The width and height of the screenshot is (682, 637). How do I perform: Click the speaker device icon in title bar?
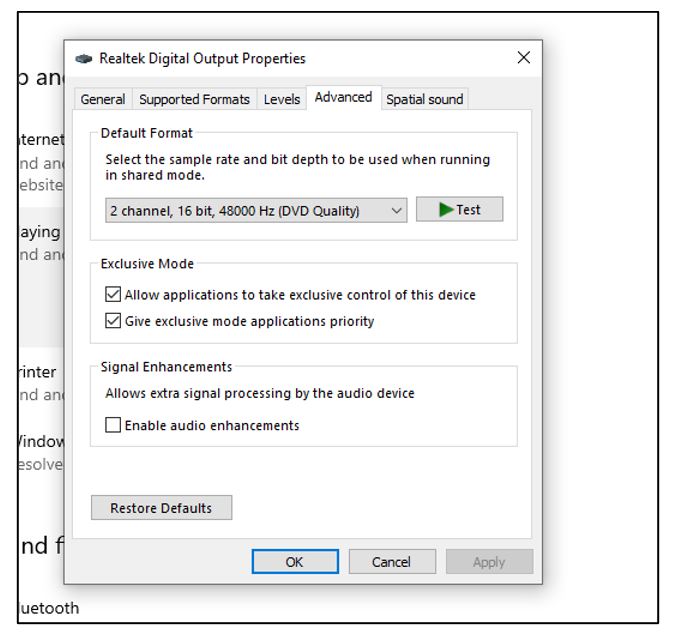coord(84,59)
